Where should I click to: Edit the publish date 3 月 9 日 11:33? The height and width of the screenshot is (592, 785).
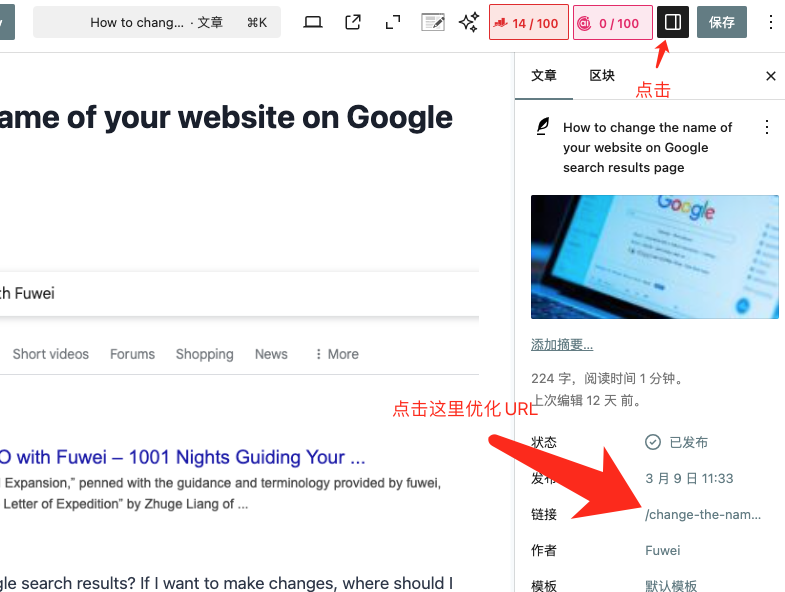689,478
